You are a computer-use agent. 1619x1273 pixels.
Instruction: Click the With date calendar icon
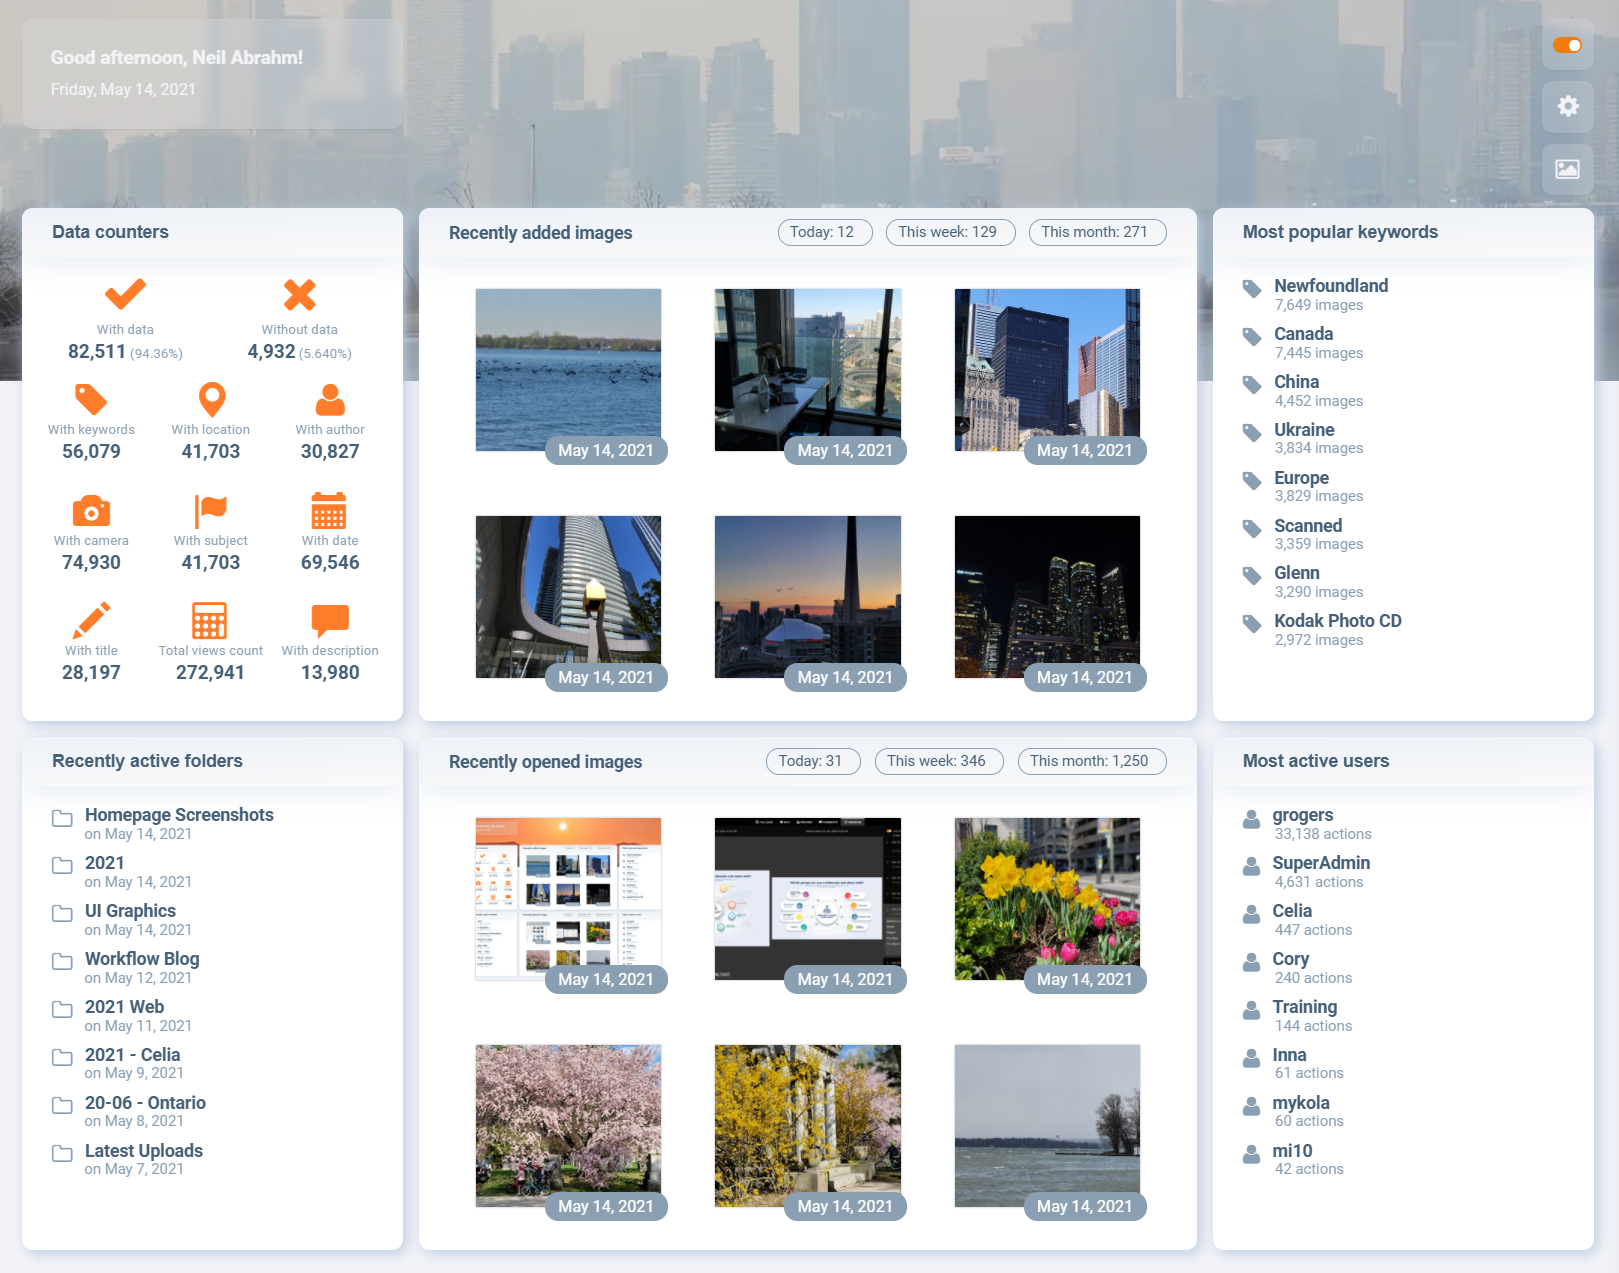(329, 510)
